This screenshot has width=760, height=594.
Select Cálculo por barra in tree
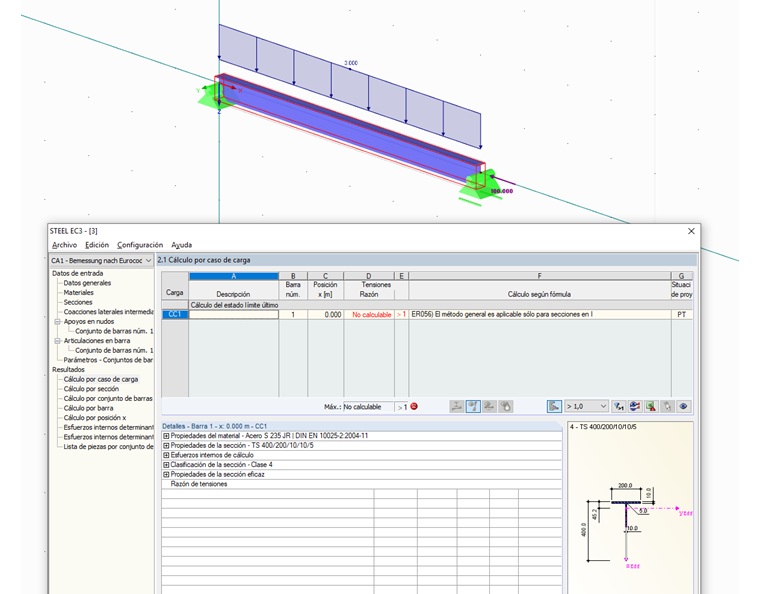coord(88,408)
